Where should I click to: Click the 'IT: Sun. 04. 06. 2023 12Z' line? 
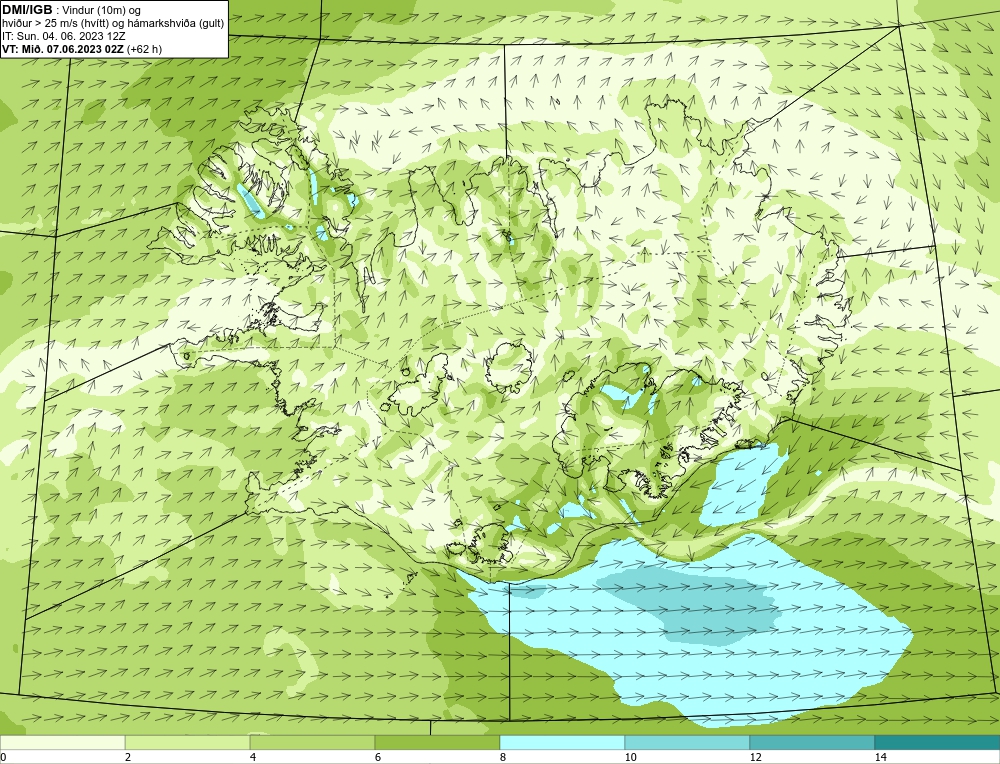point(64,36)
